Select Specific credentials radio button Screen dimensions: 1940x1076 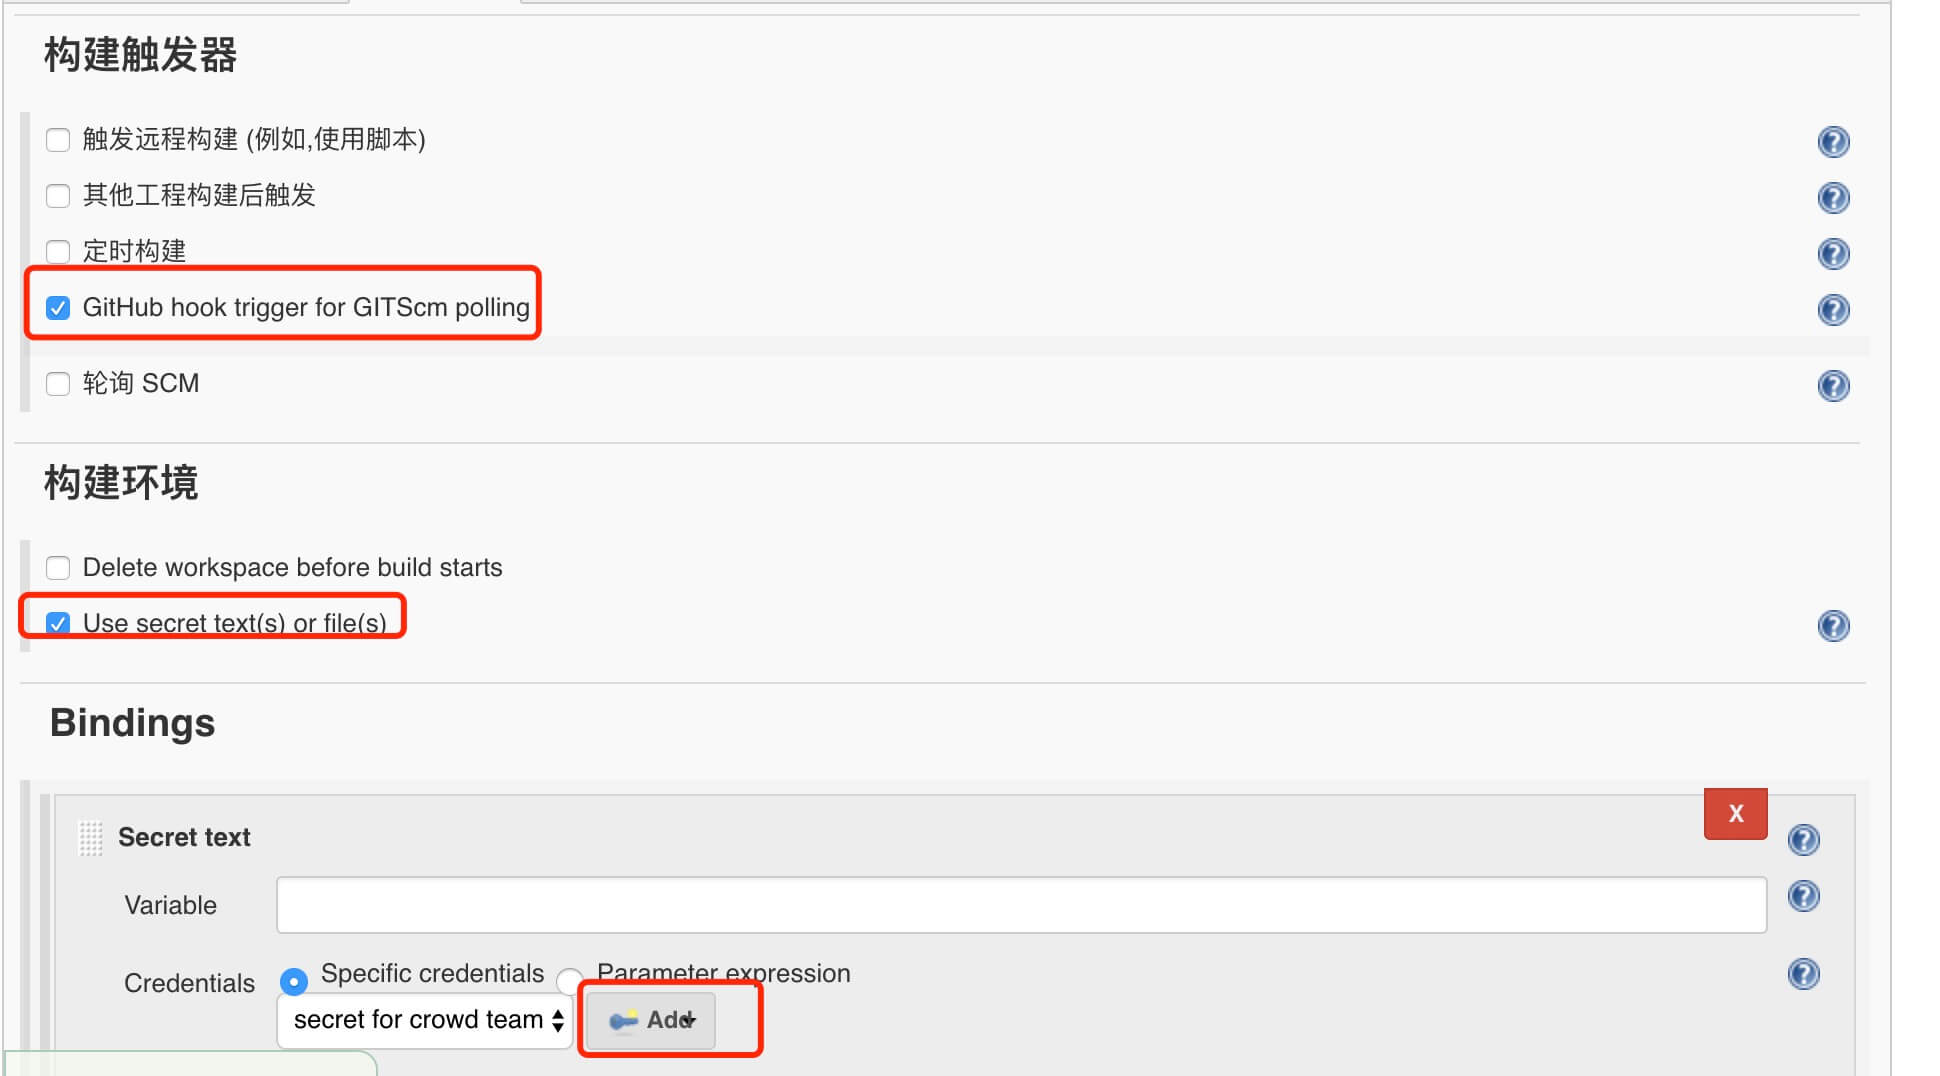tap(293, 982)
